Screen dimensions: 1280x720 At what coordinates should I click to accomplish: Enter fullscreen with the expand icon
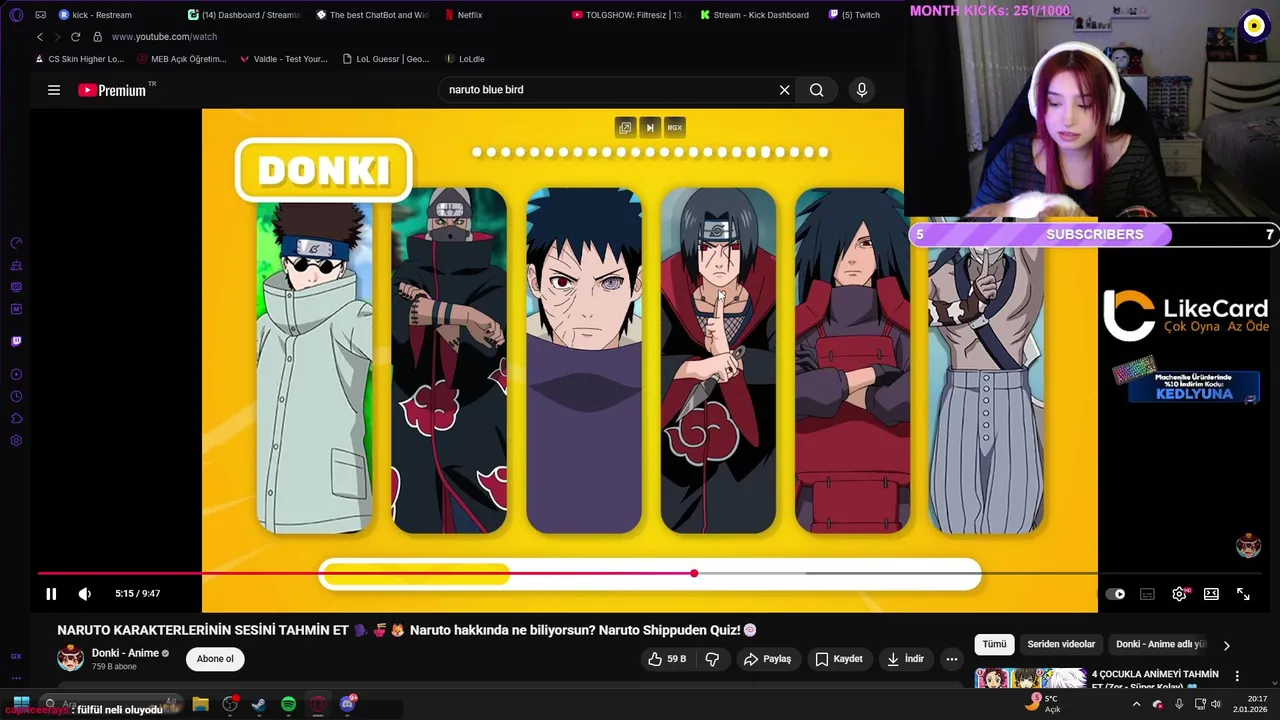[x=1243, y=594]
